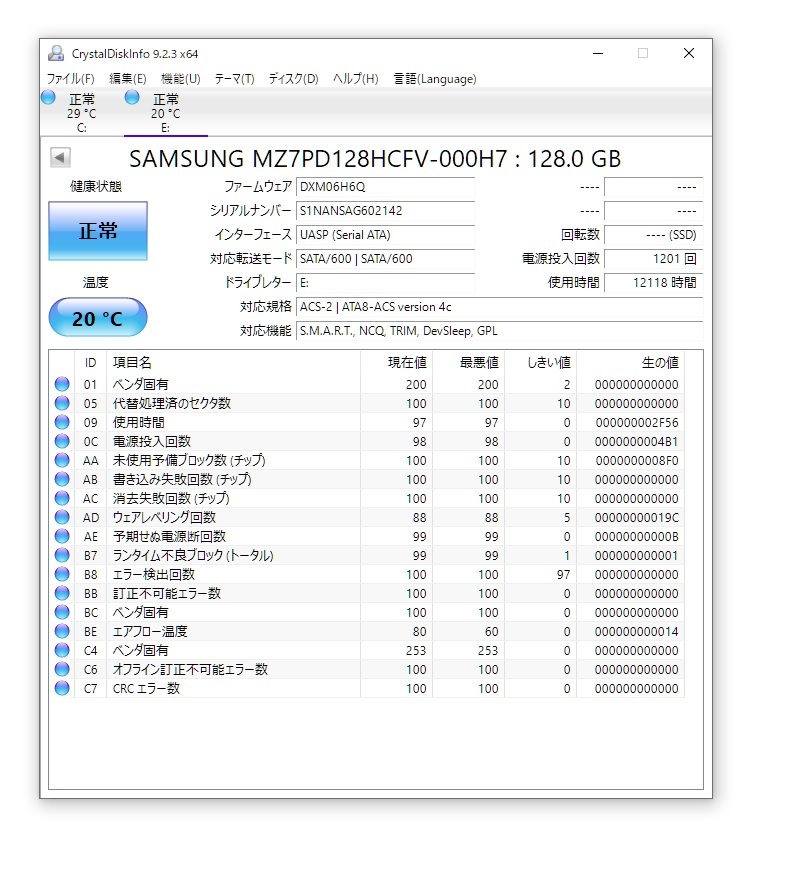Click the drive letter field E:
The width and height of the screenshot is (792, 884).
(x=386, y=283)
